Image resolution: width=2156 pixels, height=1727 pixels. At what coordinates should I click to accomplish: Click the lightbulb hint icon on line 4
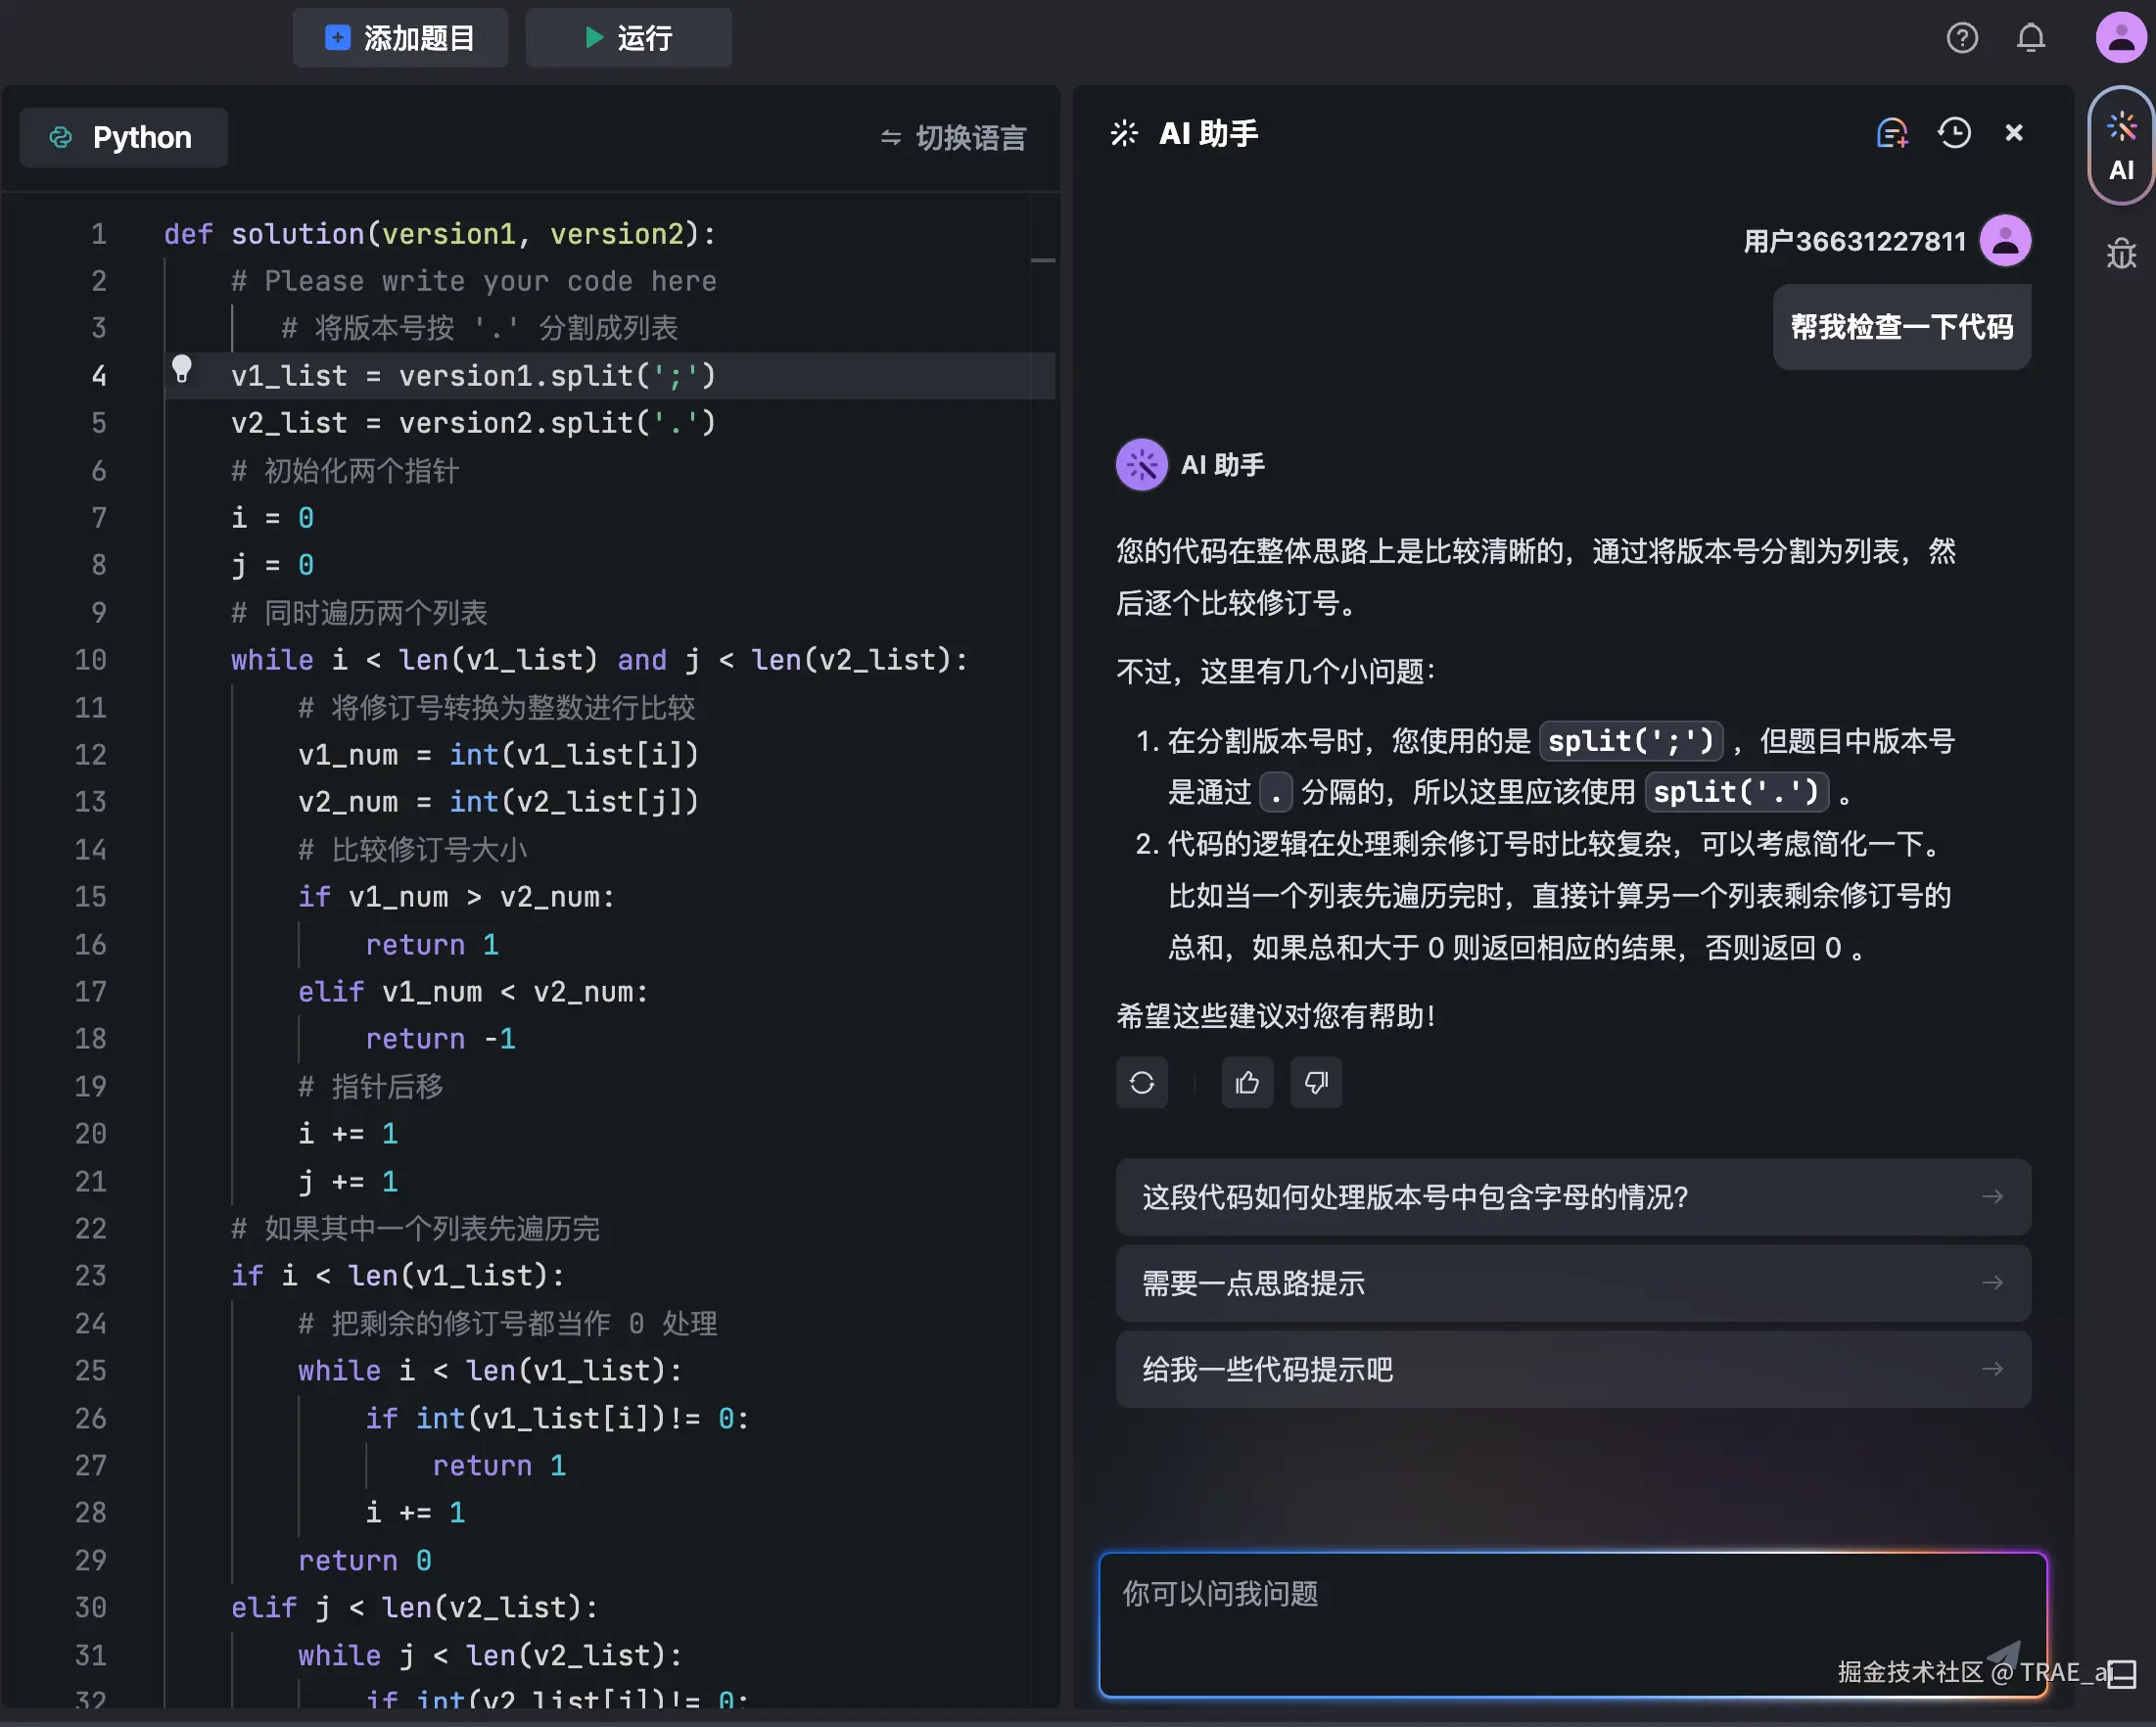(181, 369)
